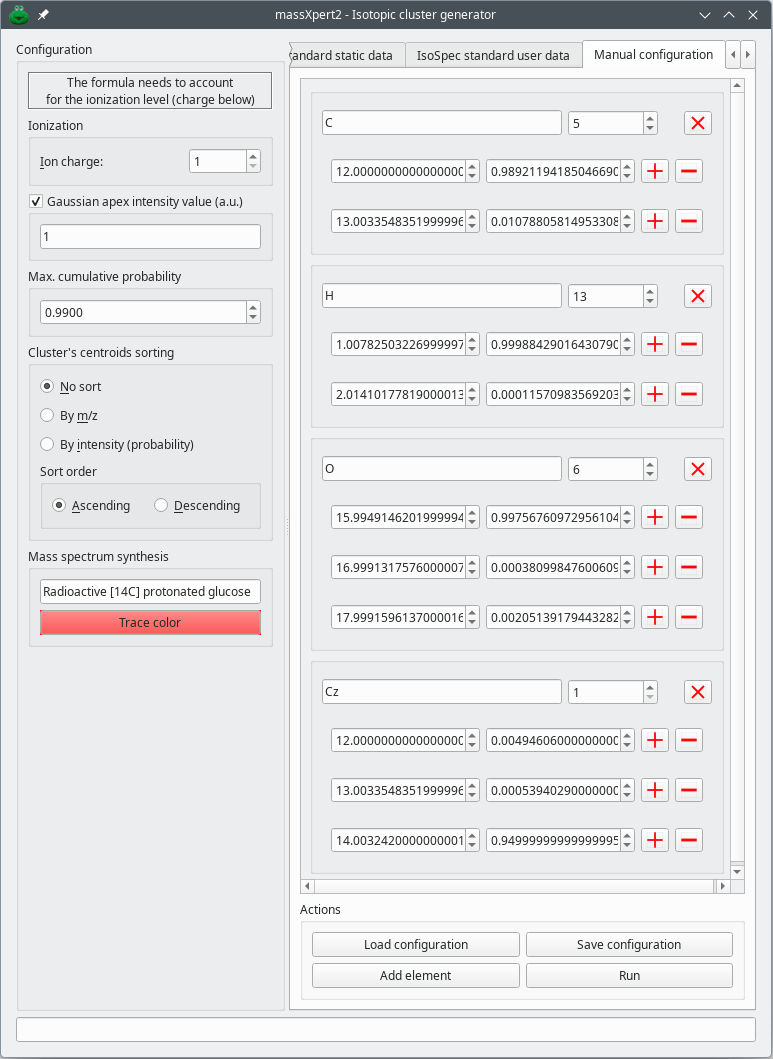
Task: Add isotope after hydrogen 1.00782 row
Action: click(655, 344)
